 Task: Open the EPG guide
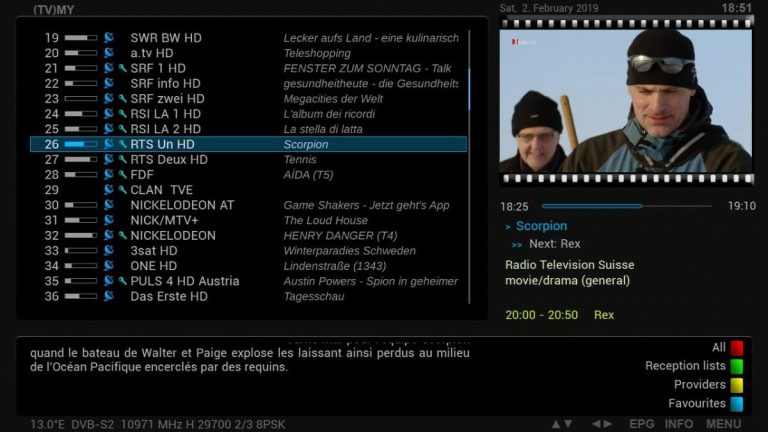pyautogui.click(x=641, y=424)
